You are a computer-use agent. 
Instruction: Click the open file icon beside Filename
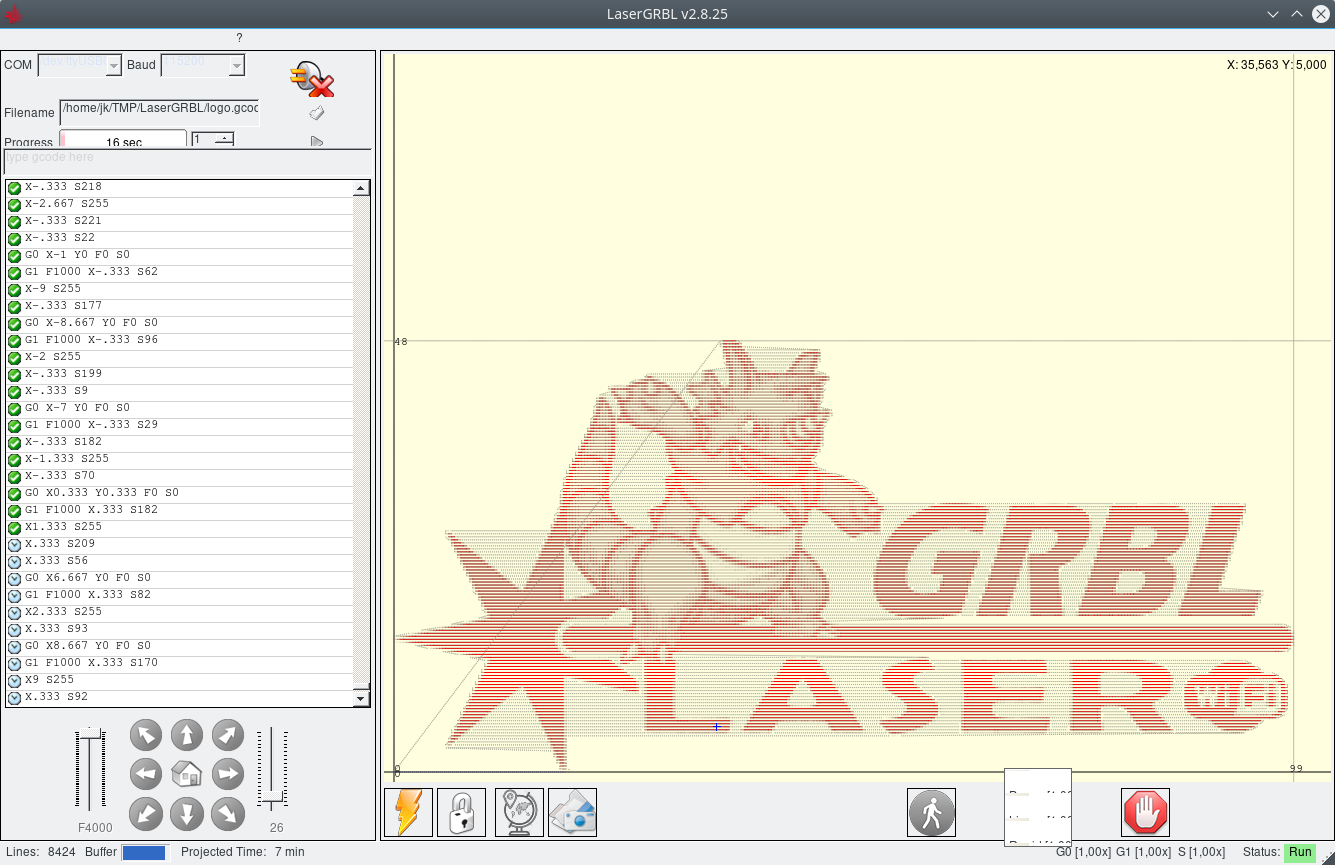(317, 113)
